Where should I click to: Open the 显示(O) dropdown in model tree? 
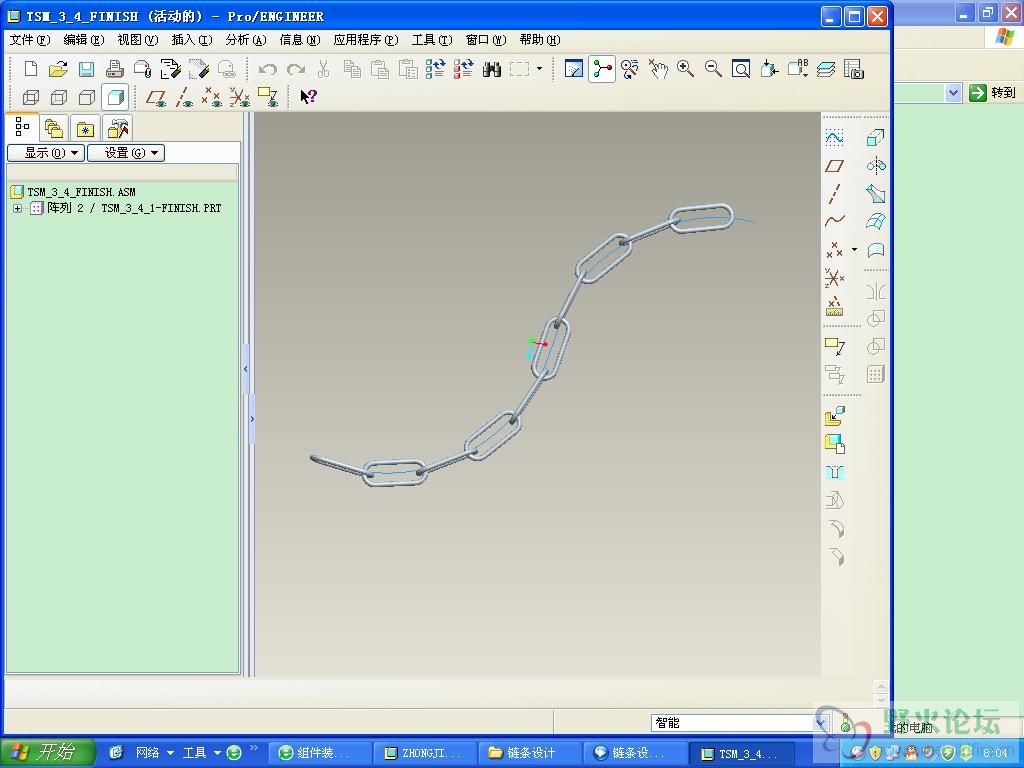pos(46,153)
